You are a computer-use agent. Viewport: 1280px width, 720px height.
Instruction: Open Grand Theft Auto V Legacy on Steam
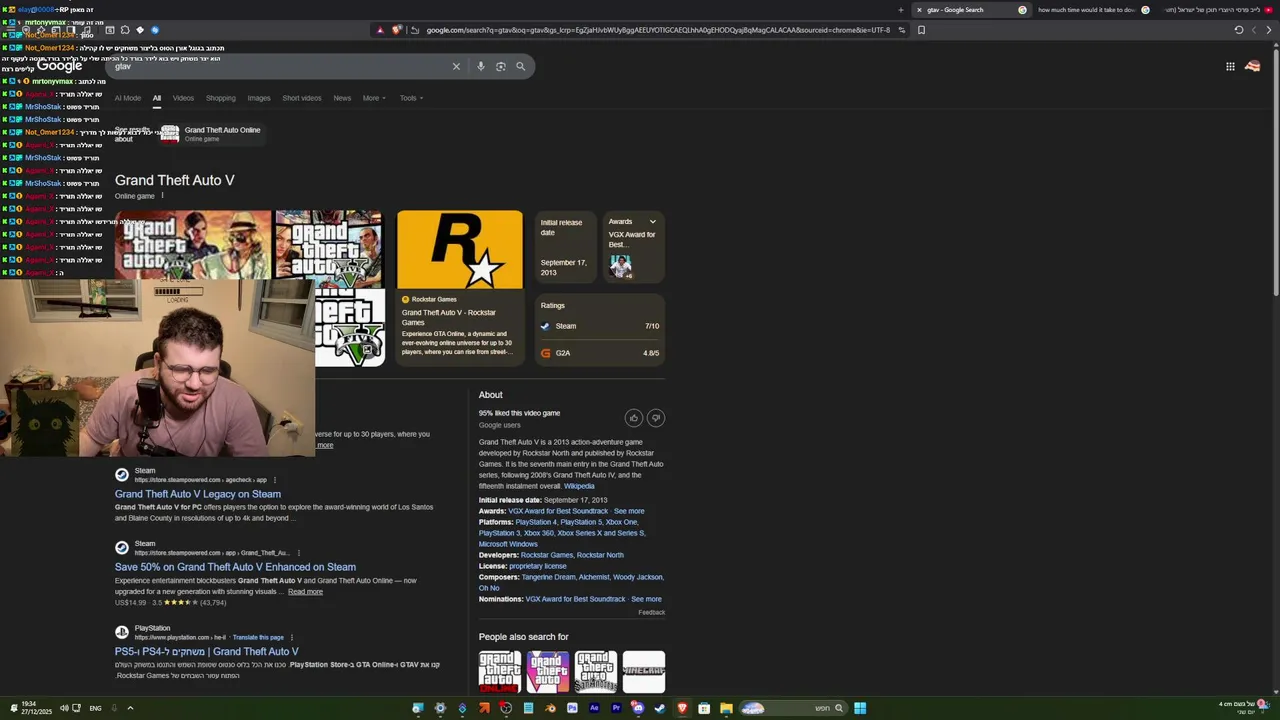pyautogui.click(x=198, y=494)
